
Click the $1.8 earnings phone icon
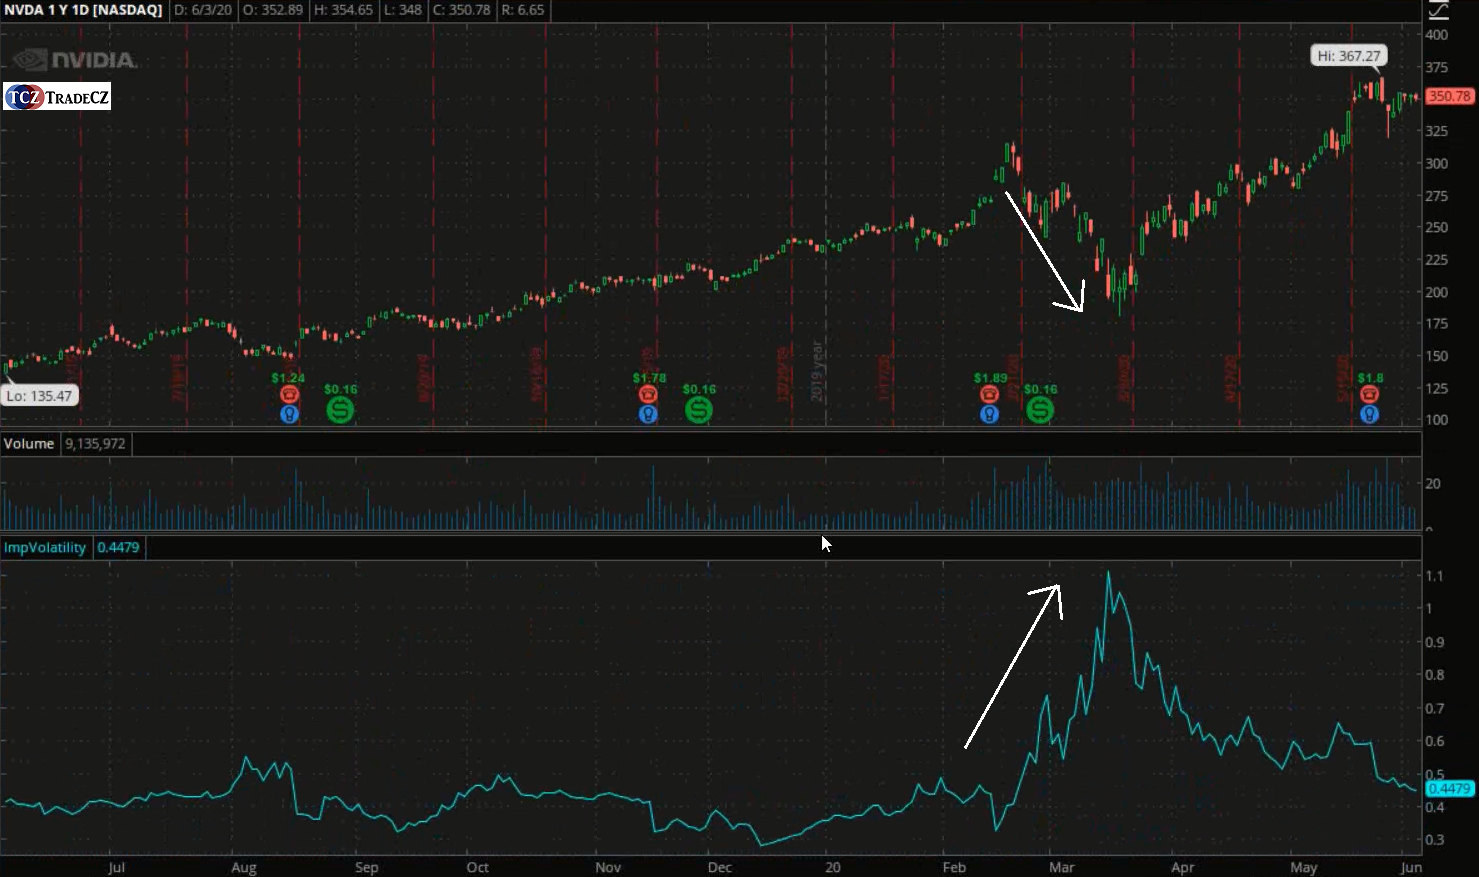1369,394
